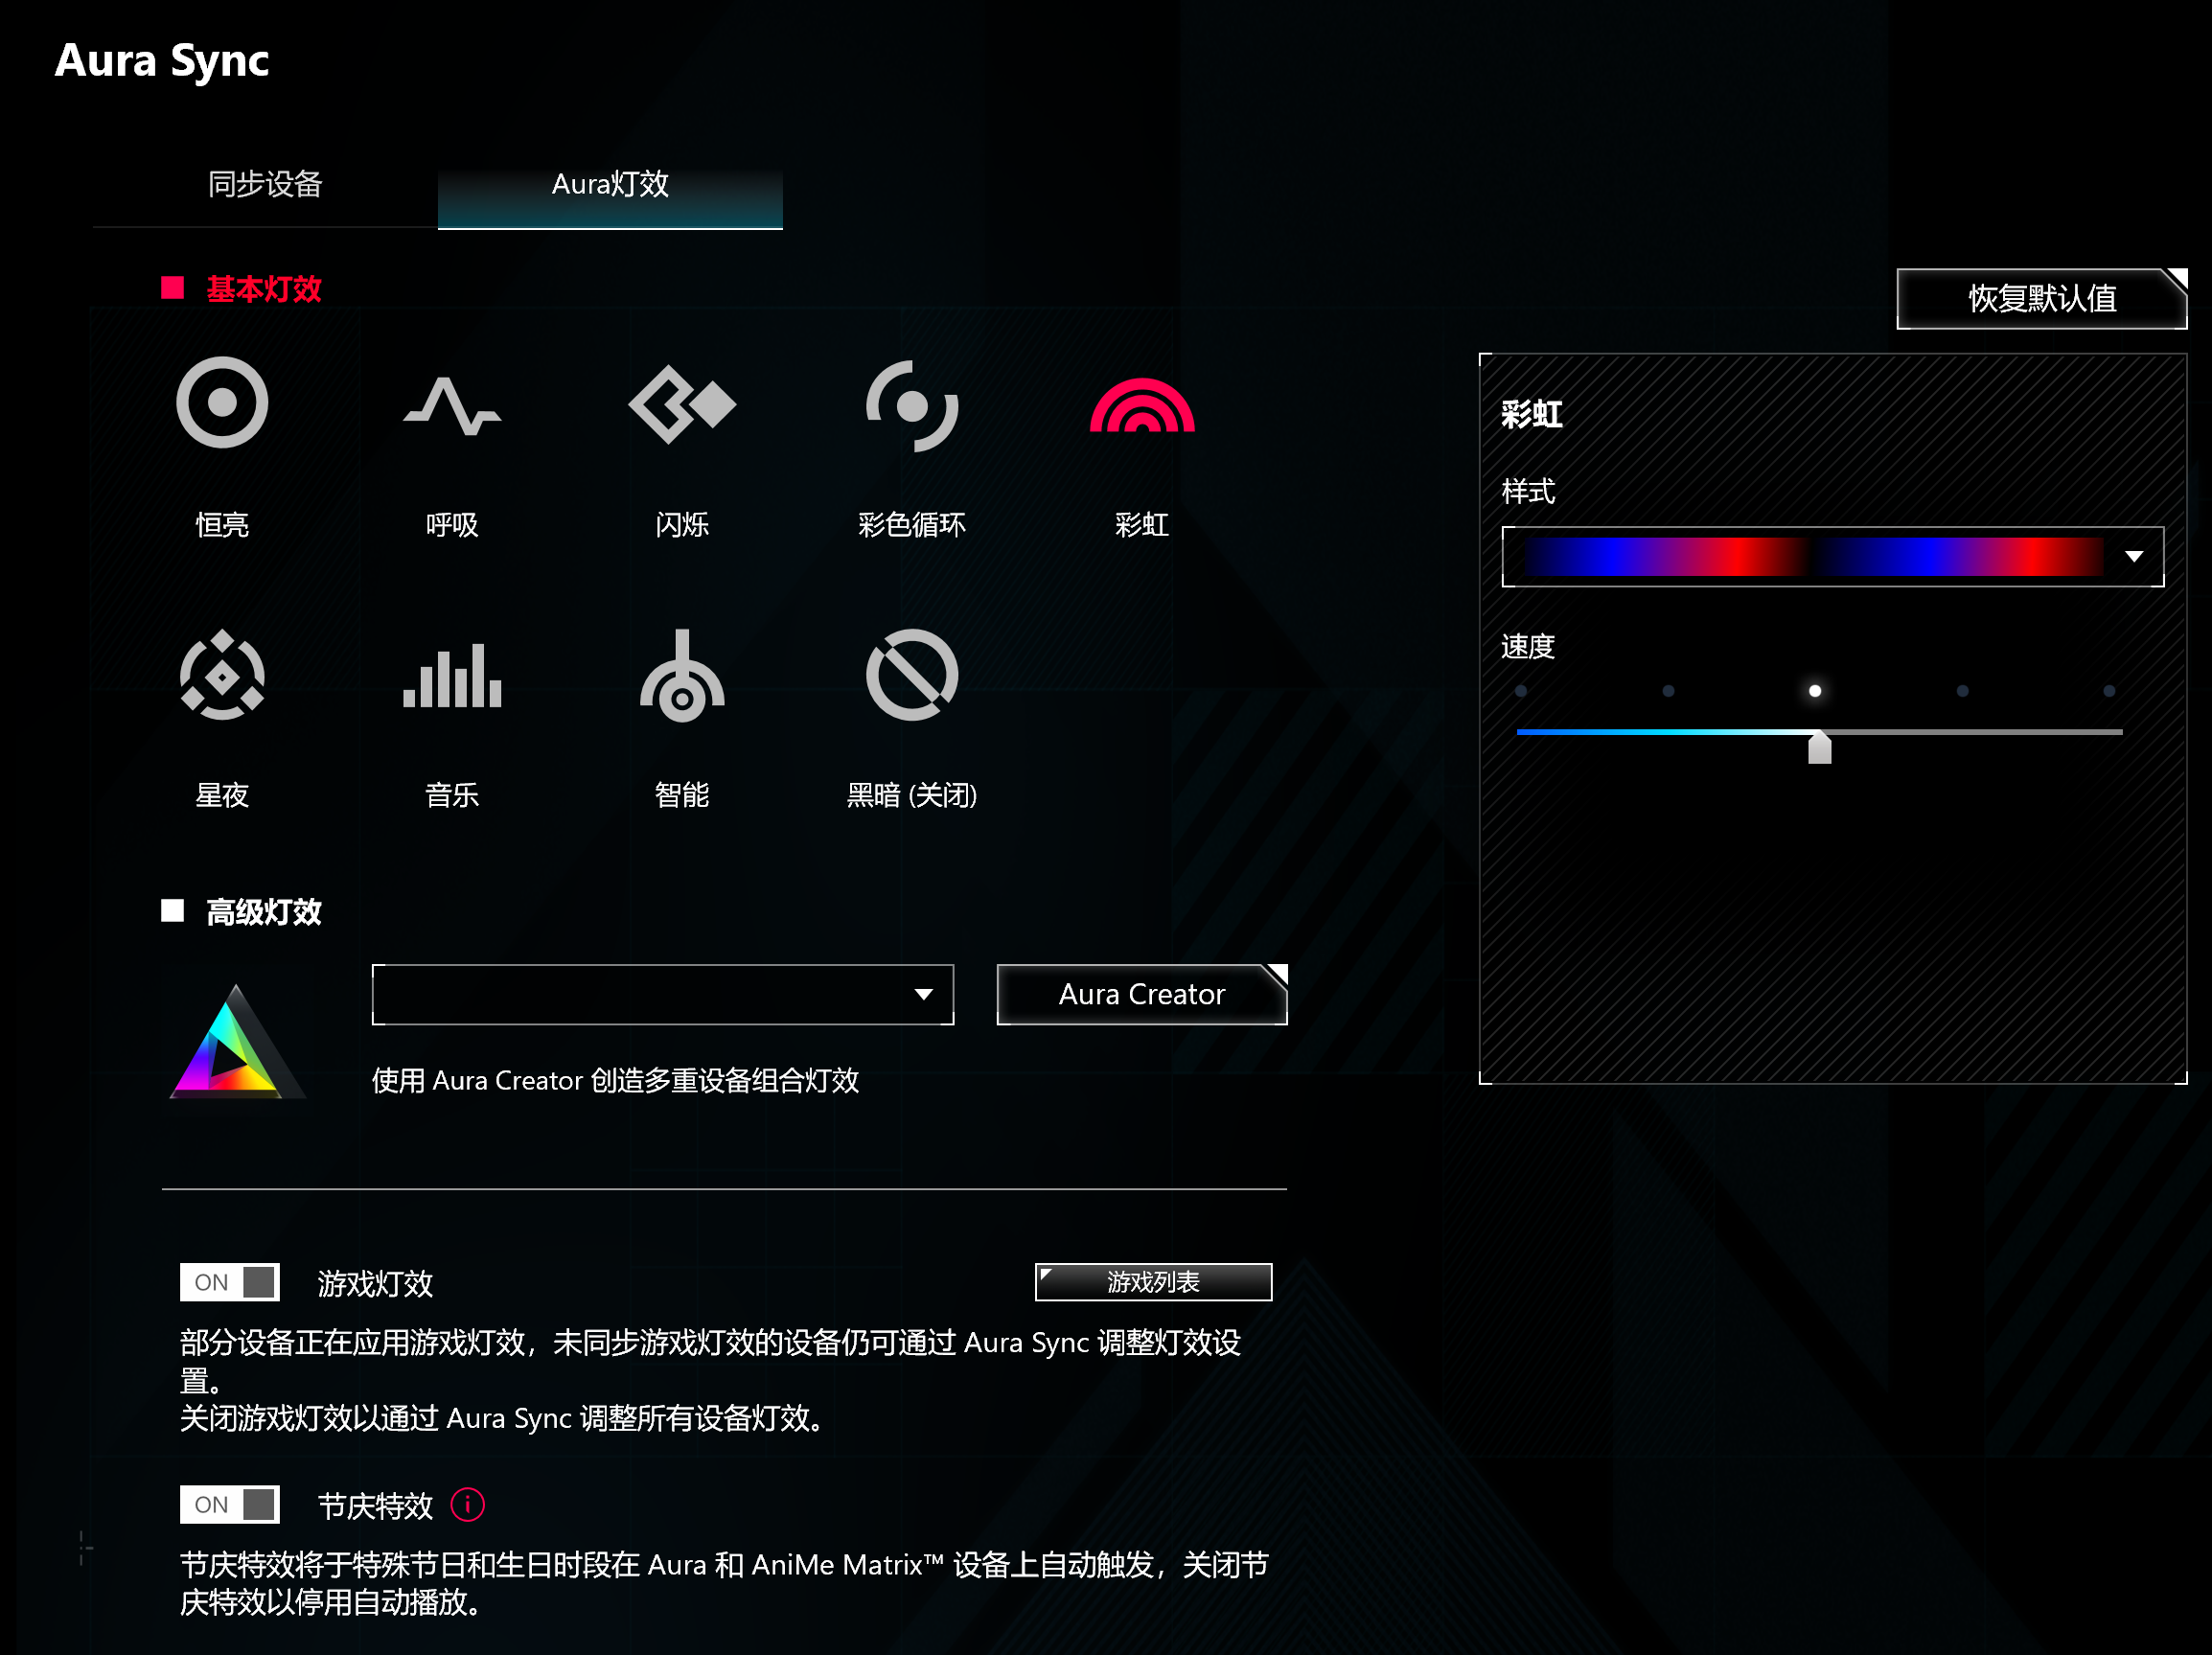
Task: Disable the 节庆特效 toggle
Action: click(x=229, y=1504)
